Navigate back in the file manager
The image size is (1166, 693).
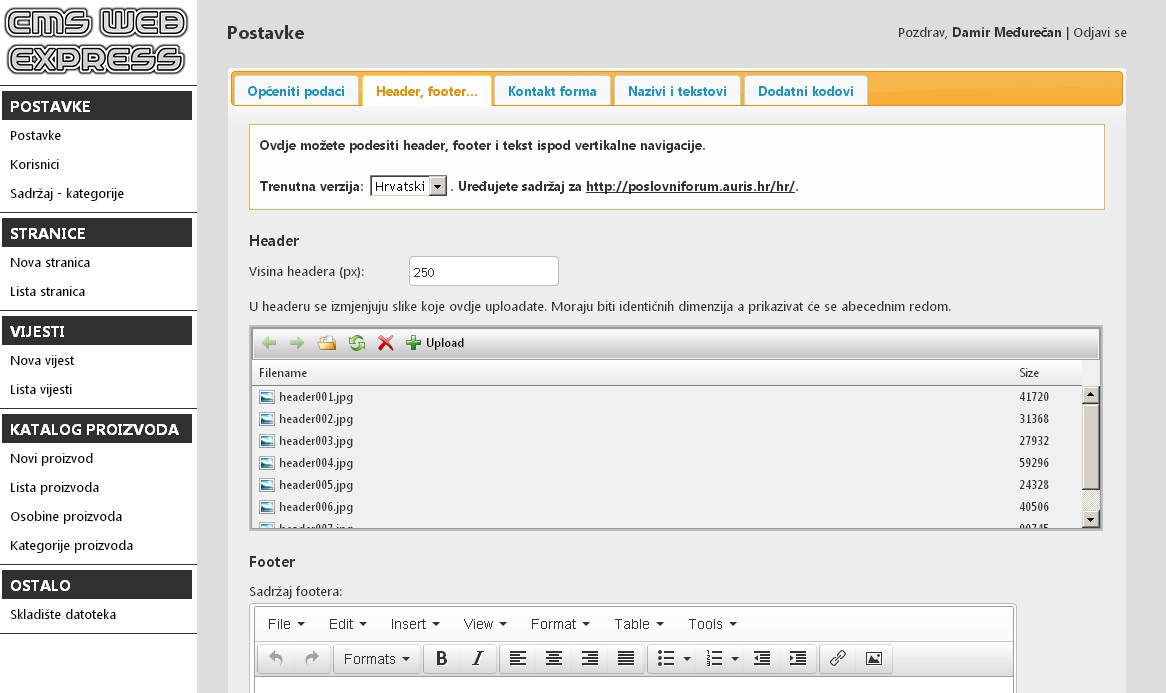268,342
